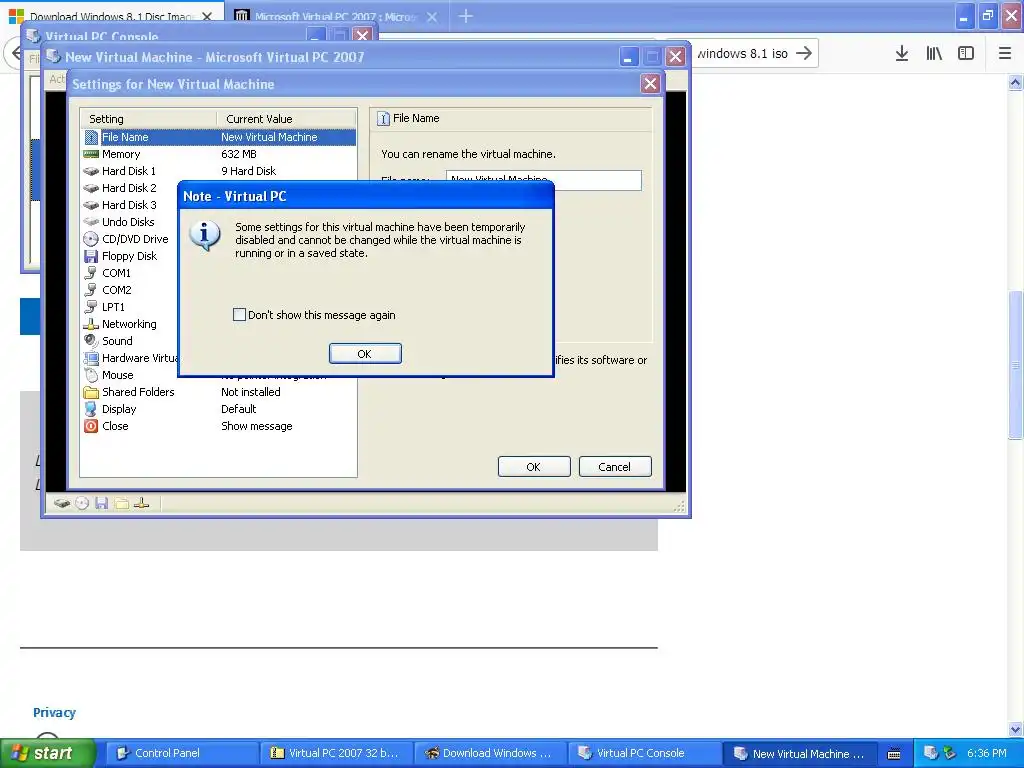
Task: Click network icon in VM status bar
Action: click(x=142, y=503)
